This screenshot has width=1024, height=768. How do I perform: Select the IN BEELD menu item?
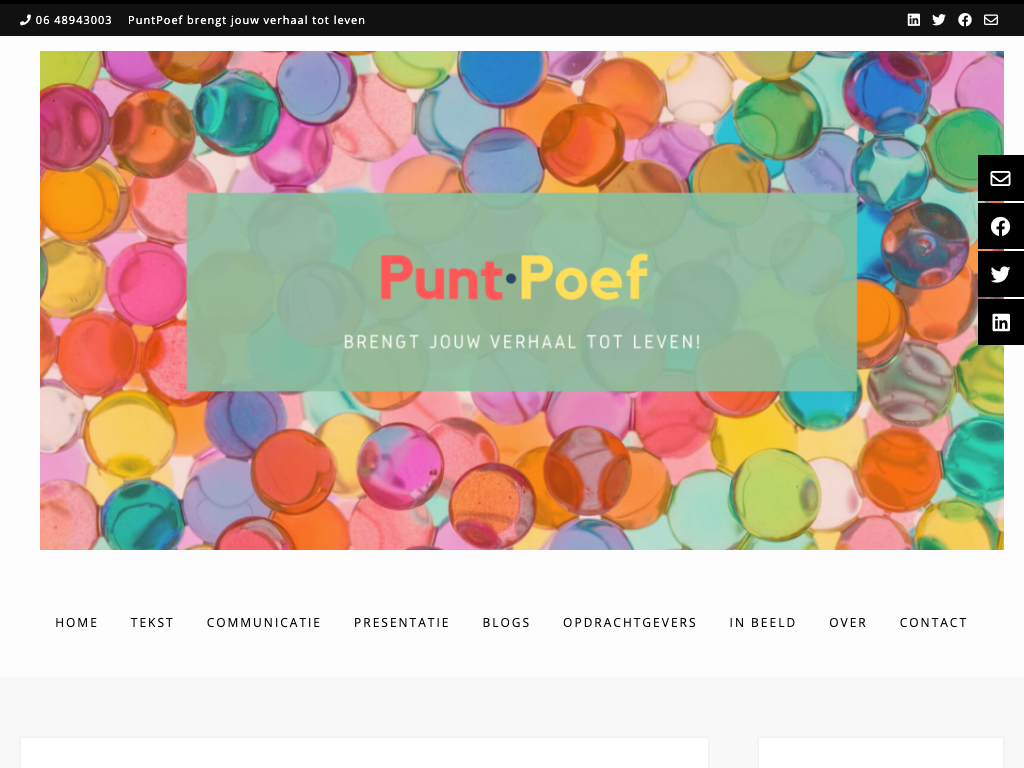point(763,622)
